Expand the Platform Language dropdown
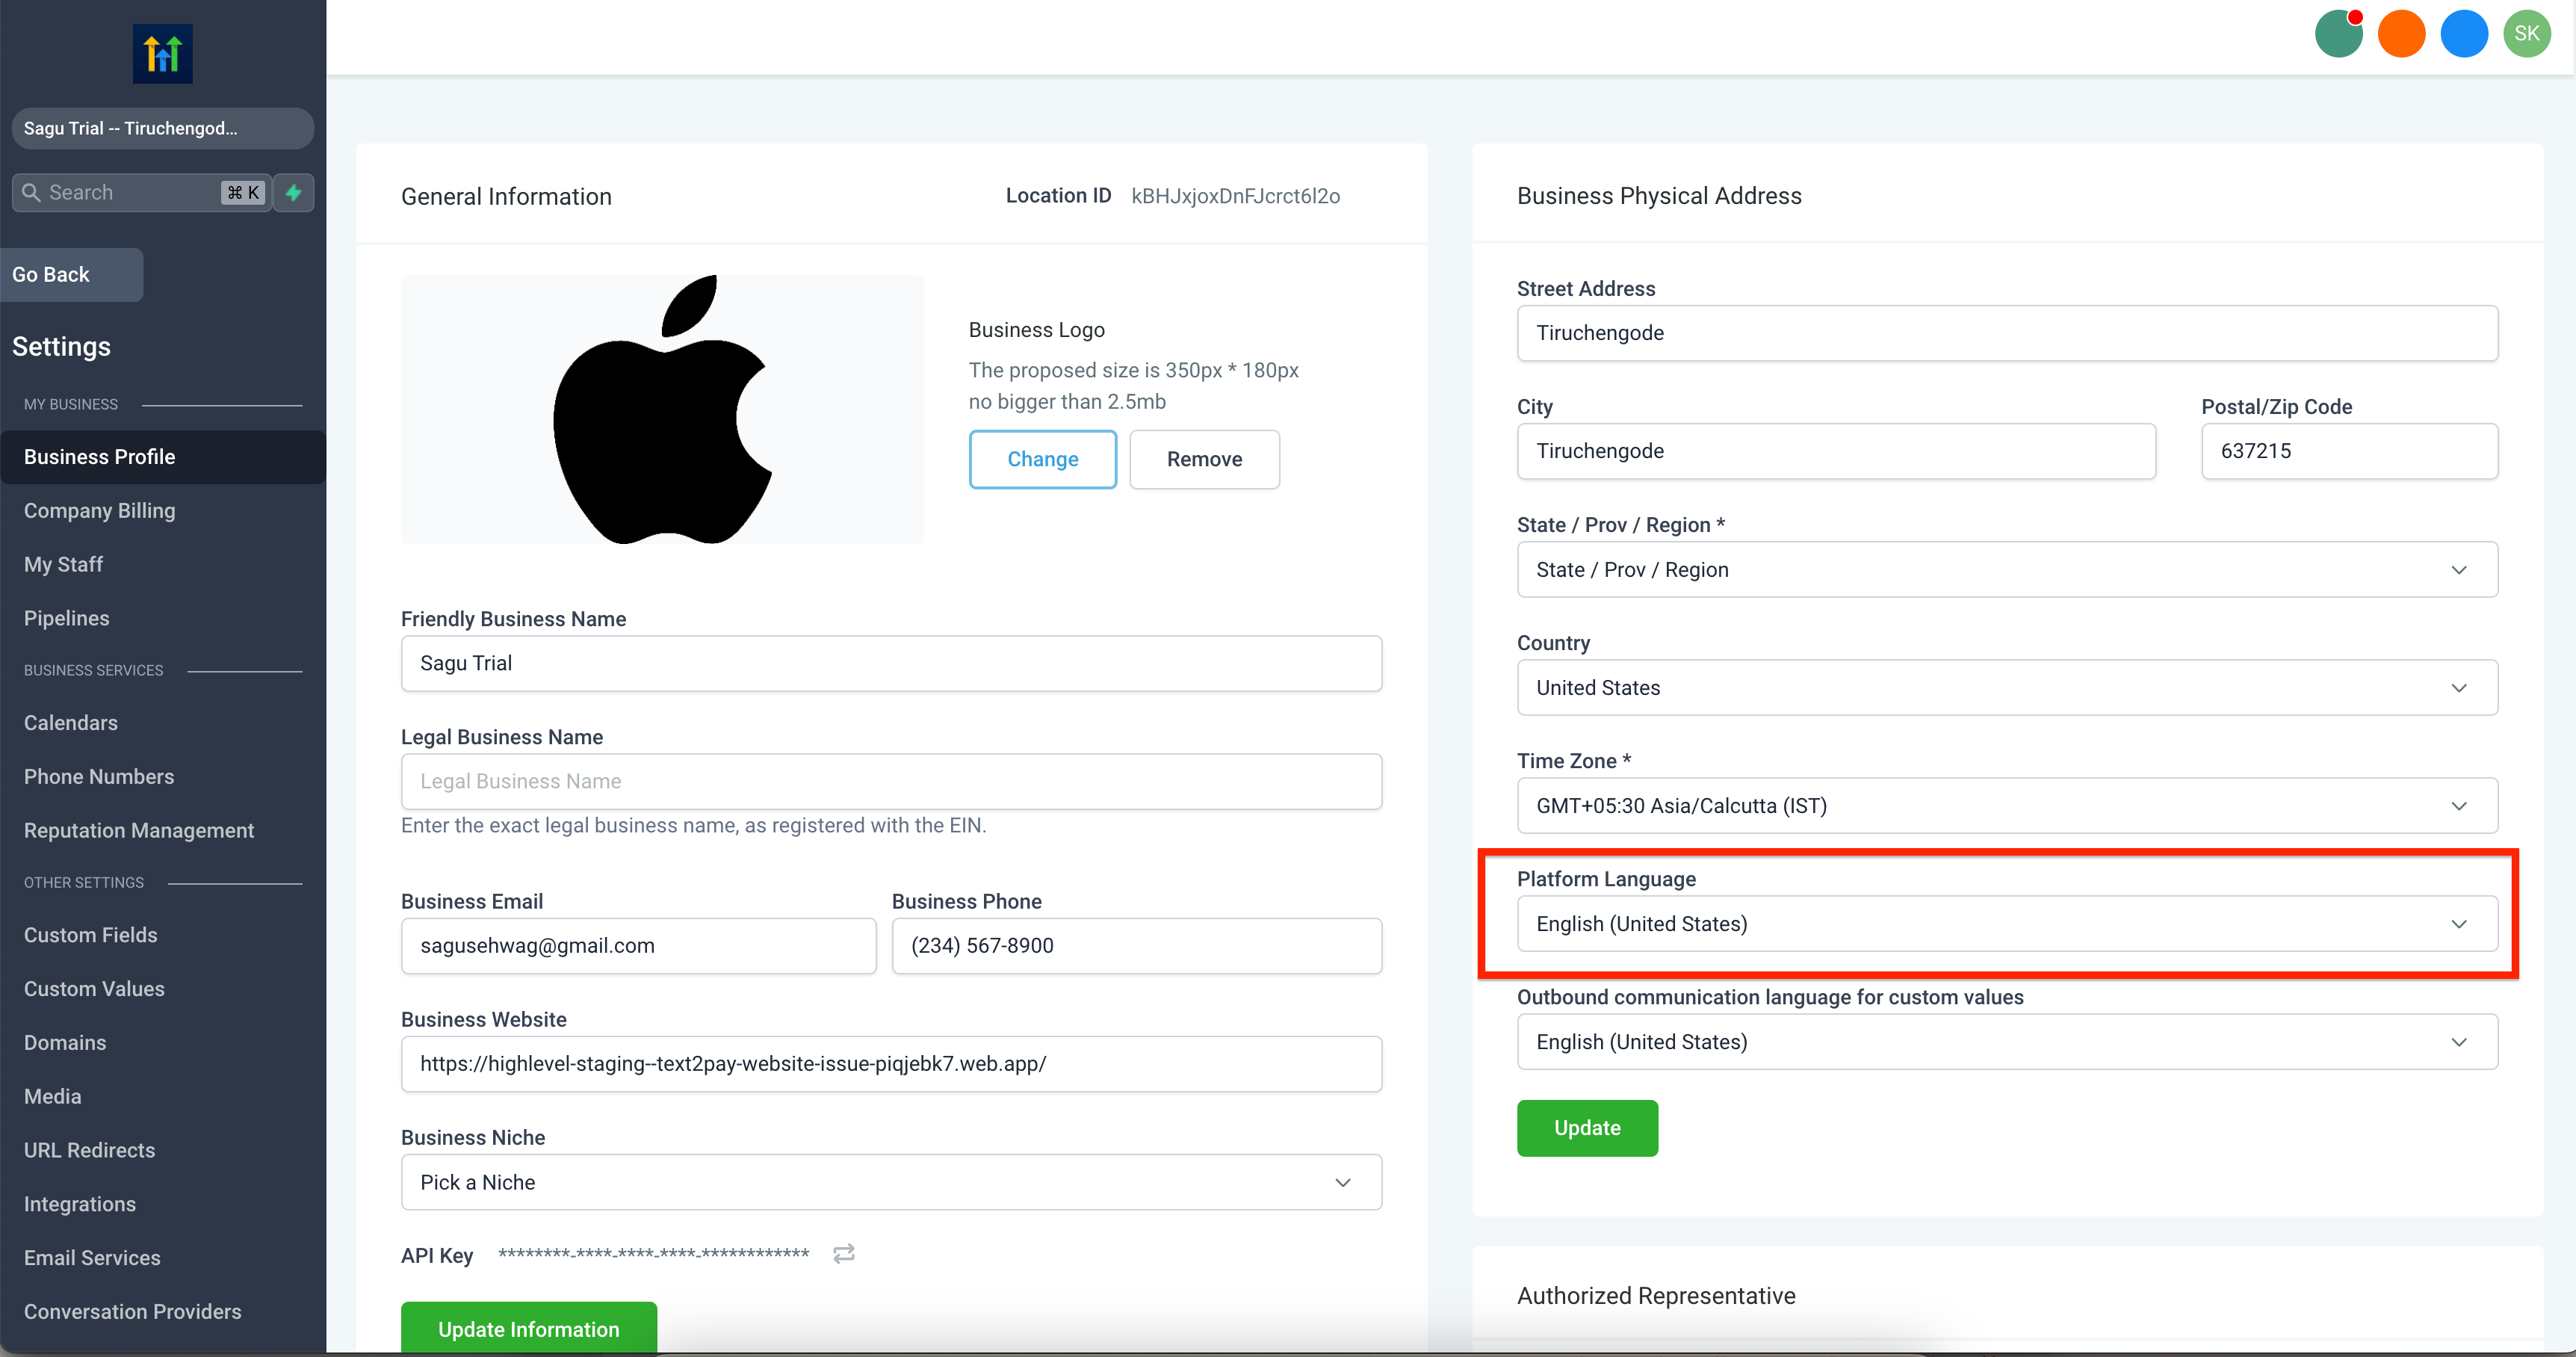Screen dimensions: 2576x1357 point(2006,923)
